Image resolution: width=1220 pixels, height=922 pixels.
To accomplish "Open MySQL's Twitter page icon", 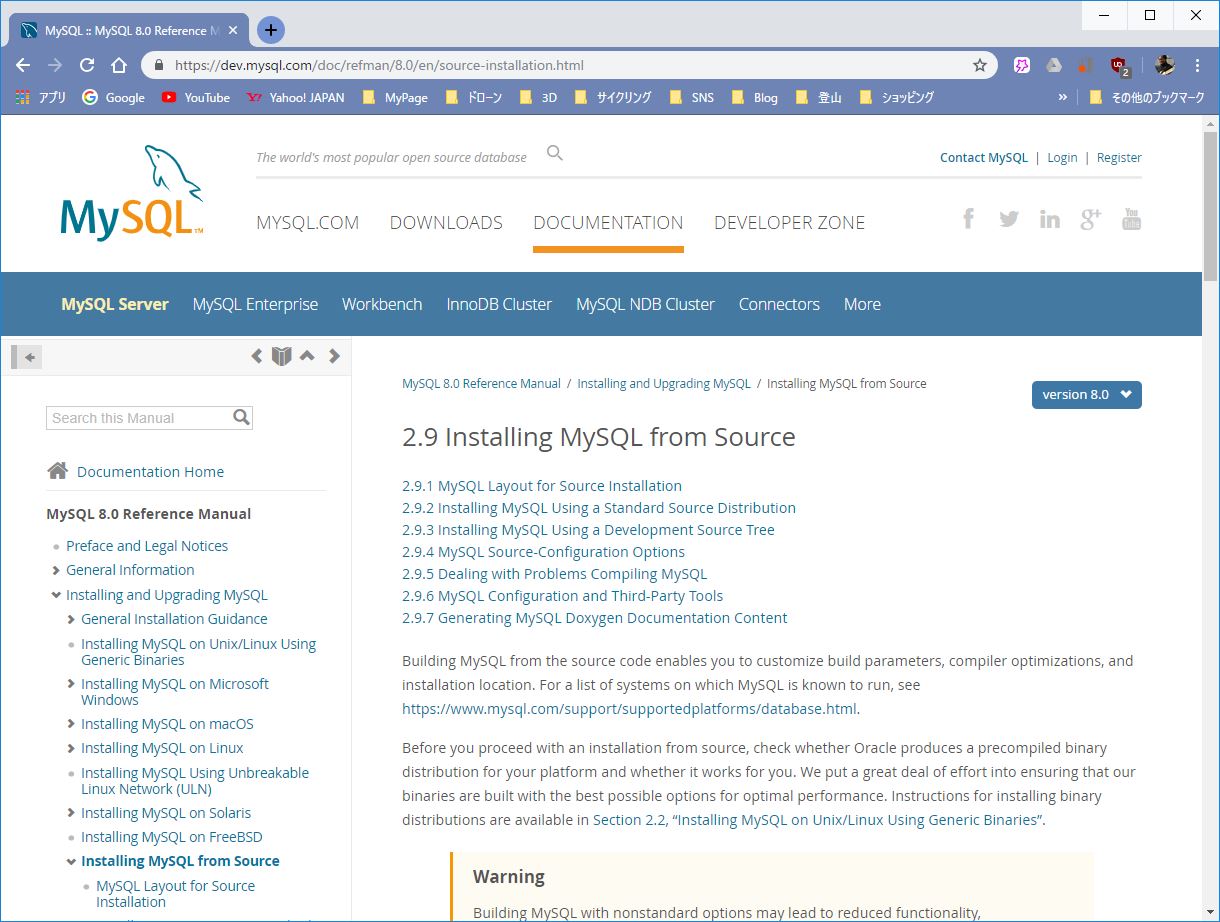I will [1009, 219].
